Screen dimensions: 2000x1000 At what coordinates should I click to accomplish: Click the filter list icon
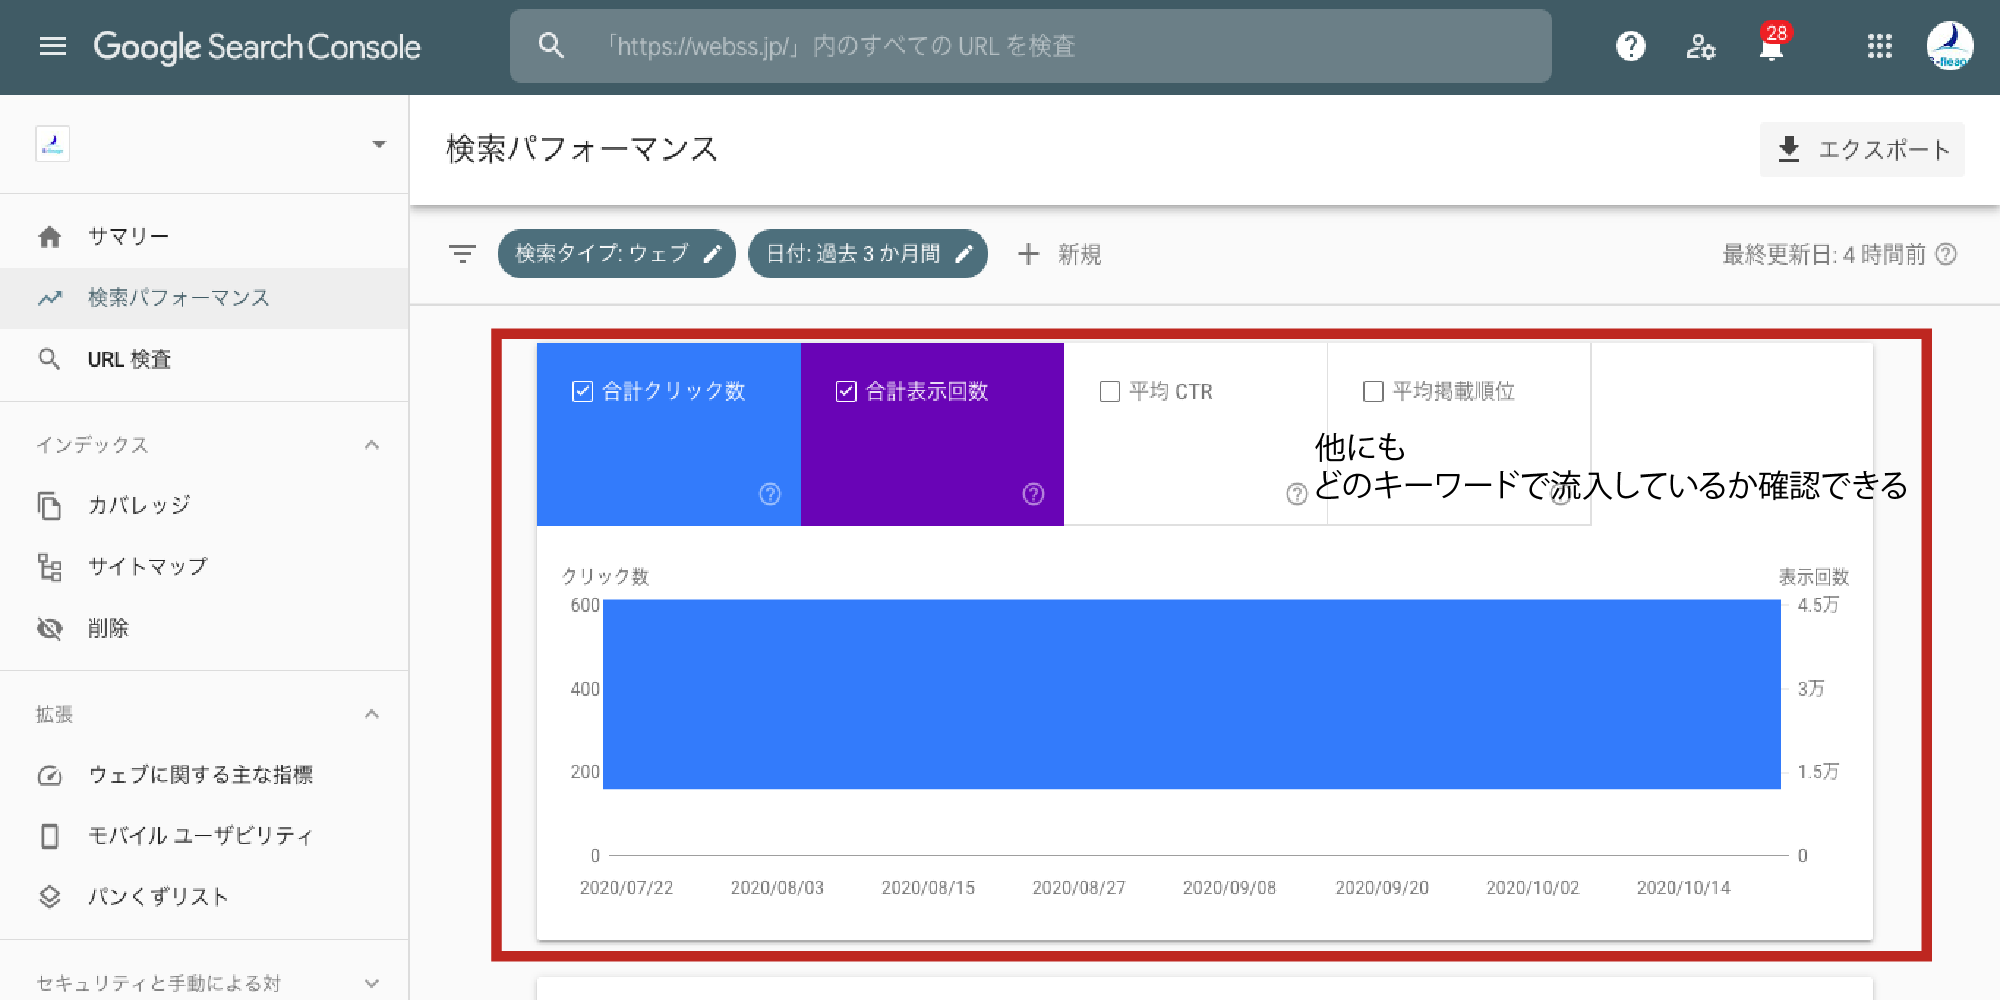pos(462,254)
